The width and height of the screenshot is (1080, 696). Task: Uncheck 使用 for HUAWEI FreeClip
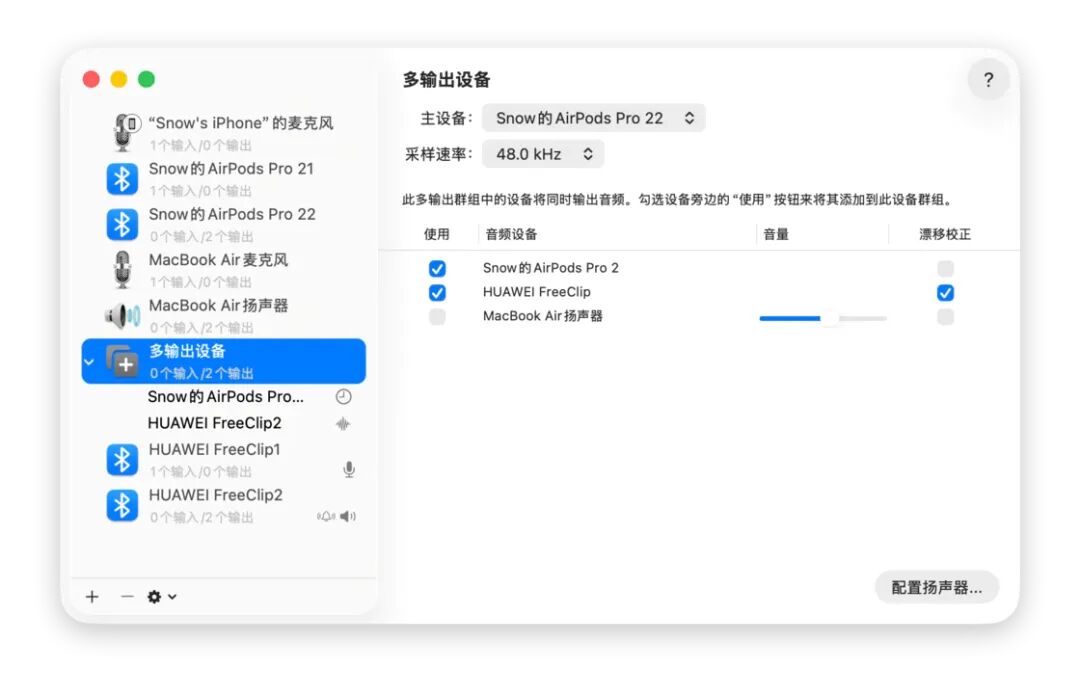pos(437,293)
